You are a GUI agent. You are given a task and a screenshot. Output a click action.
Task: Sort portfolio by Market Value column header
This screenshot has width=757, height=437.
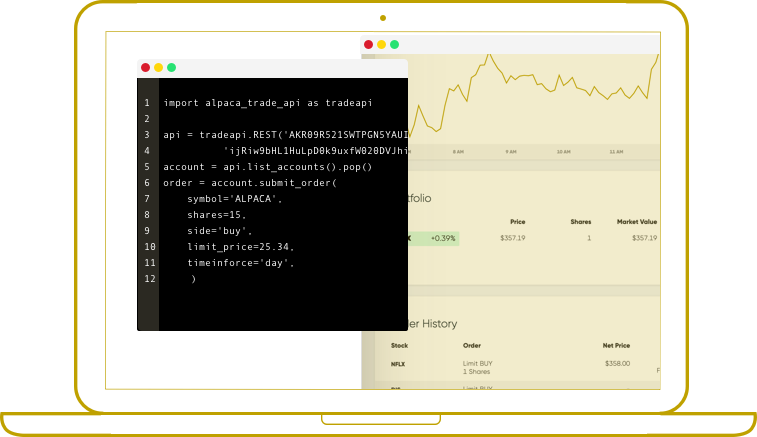coord(637,222)
